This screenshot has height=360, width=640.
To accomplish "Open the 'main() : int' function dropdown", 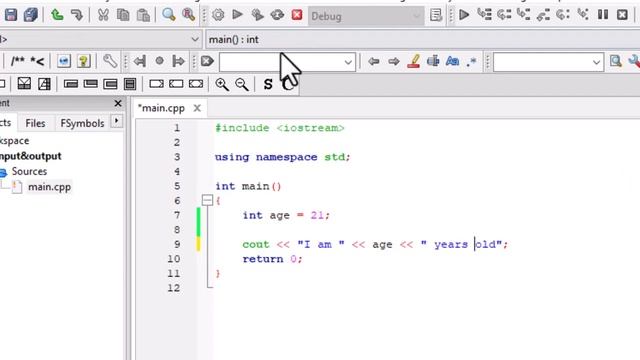I will 422,40.
